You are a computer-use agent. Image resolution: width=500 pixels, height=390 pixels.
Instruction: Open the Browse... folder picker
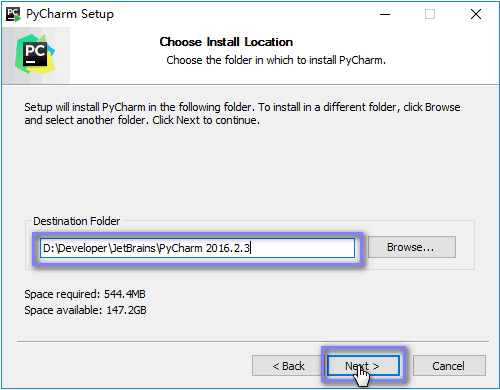click(x=412, y=247)
